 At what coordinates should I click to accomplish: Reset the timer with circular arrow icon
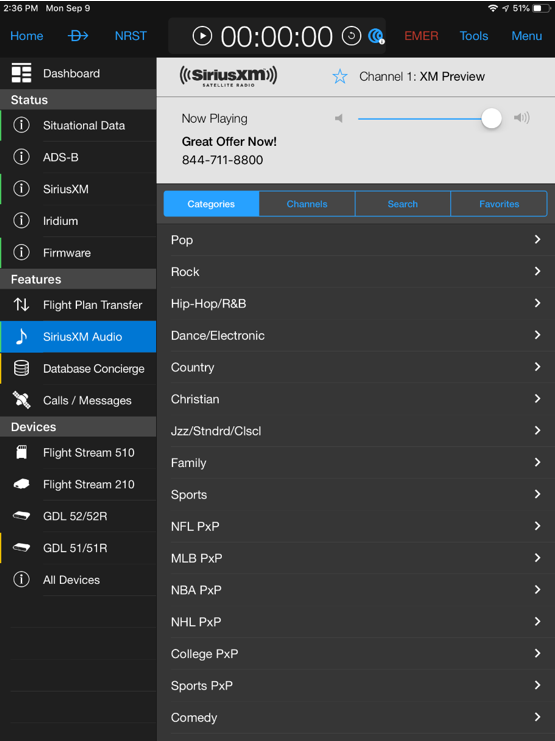(351, 36)
